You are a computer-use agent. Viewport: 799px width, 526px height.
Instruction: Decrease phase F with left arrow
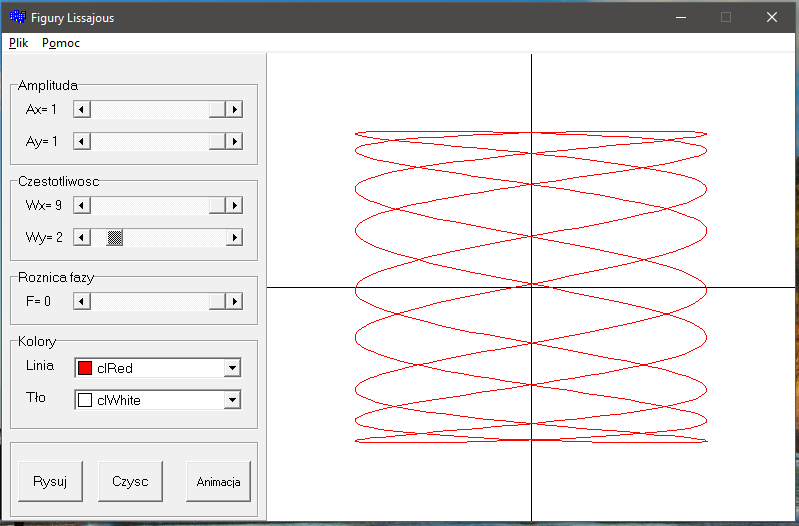tap(82, 301)
